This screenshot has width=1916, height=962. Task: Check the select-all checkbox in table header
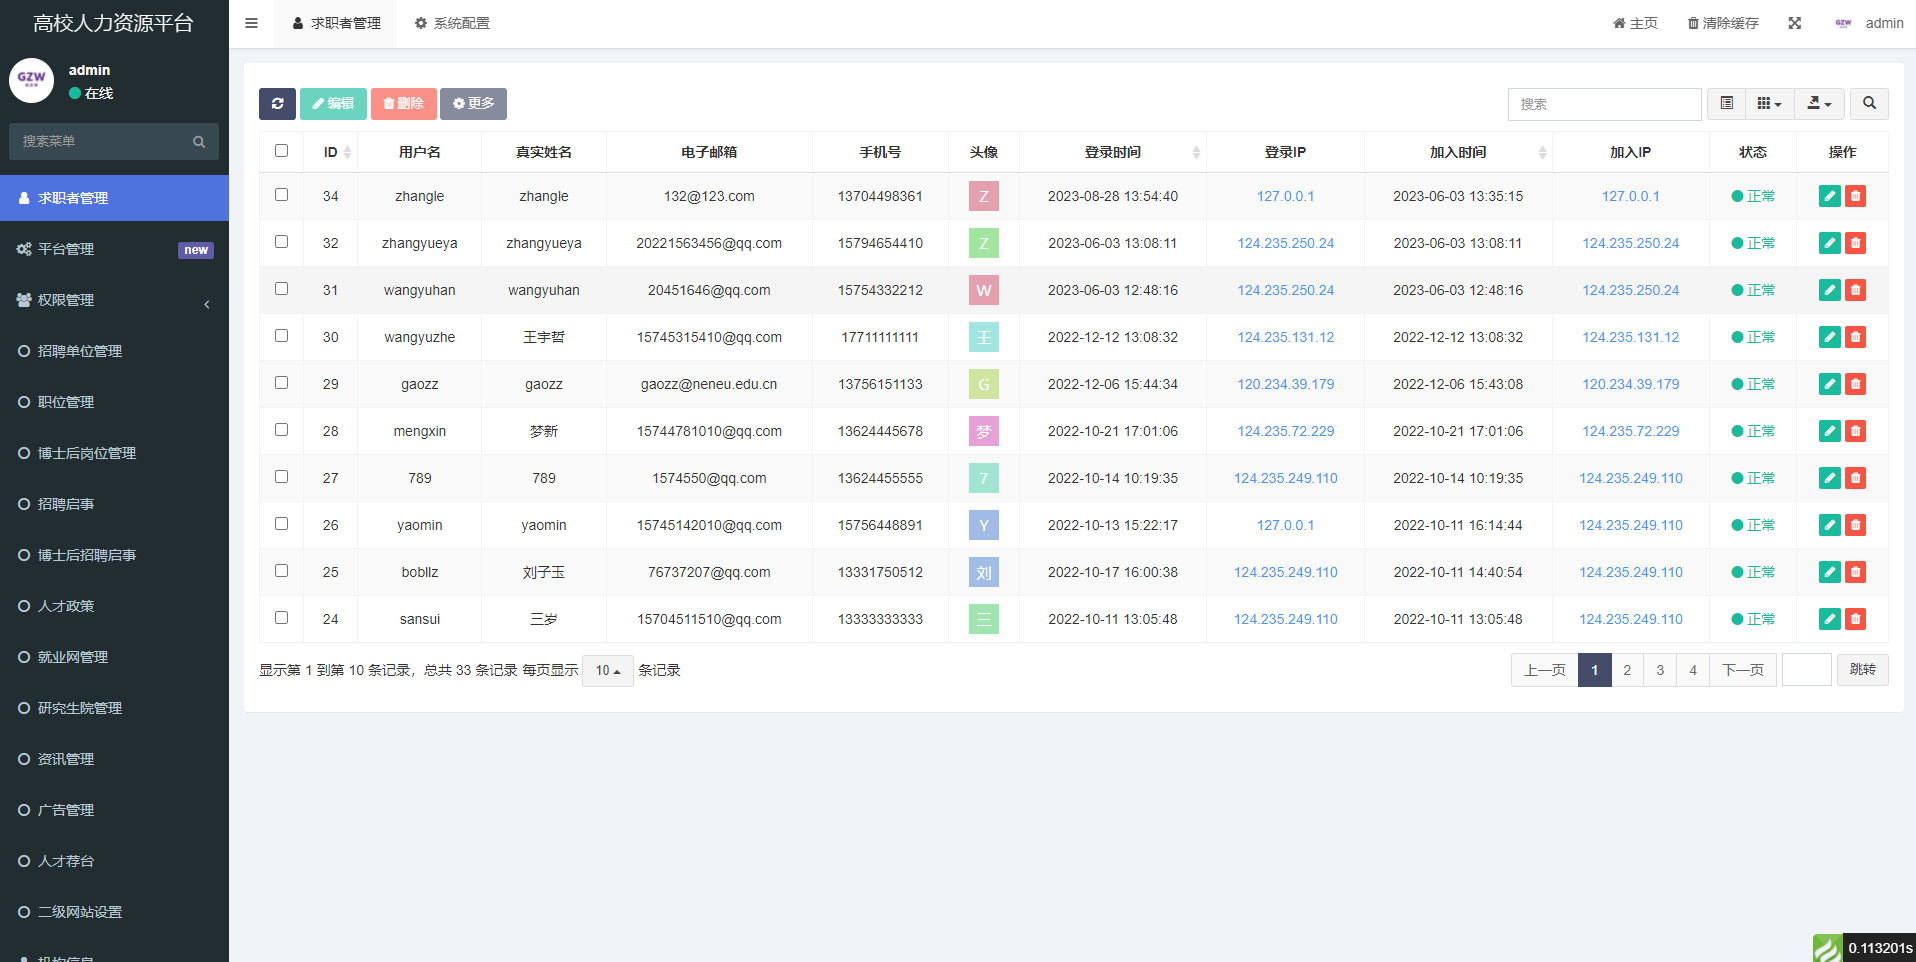tap(281, 151)
